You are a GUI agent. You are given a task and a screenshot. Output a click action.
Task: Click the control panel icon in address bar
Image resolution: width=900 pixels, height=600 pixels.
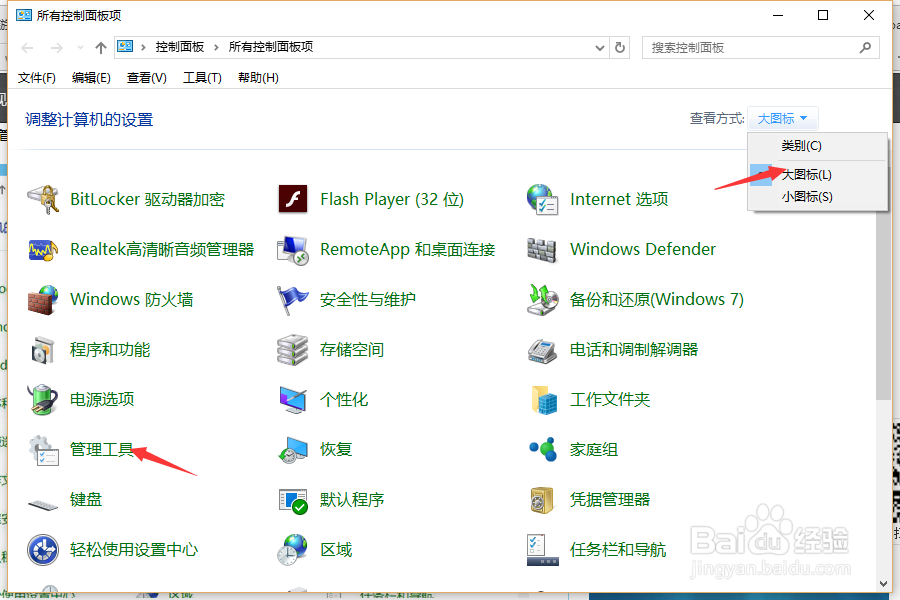point(125,47)
